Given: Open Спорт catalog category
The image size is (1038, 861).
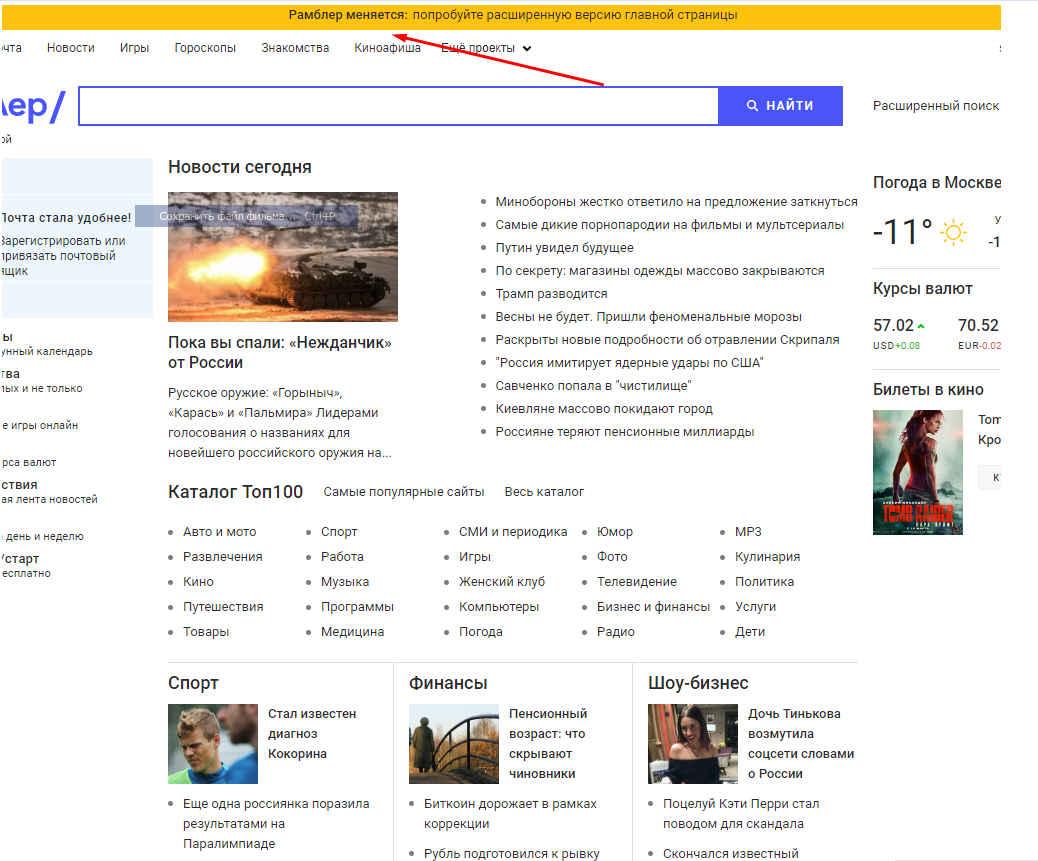Looking at the screenshot, I should [x=339, y=532].
